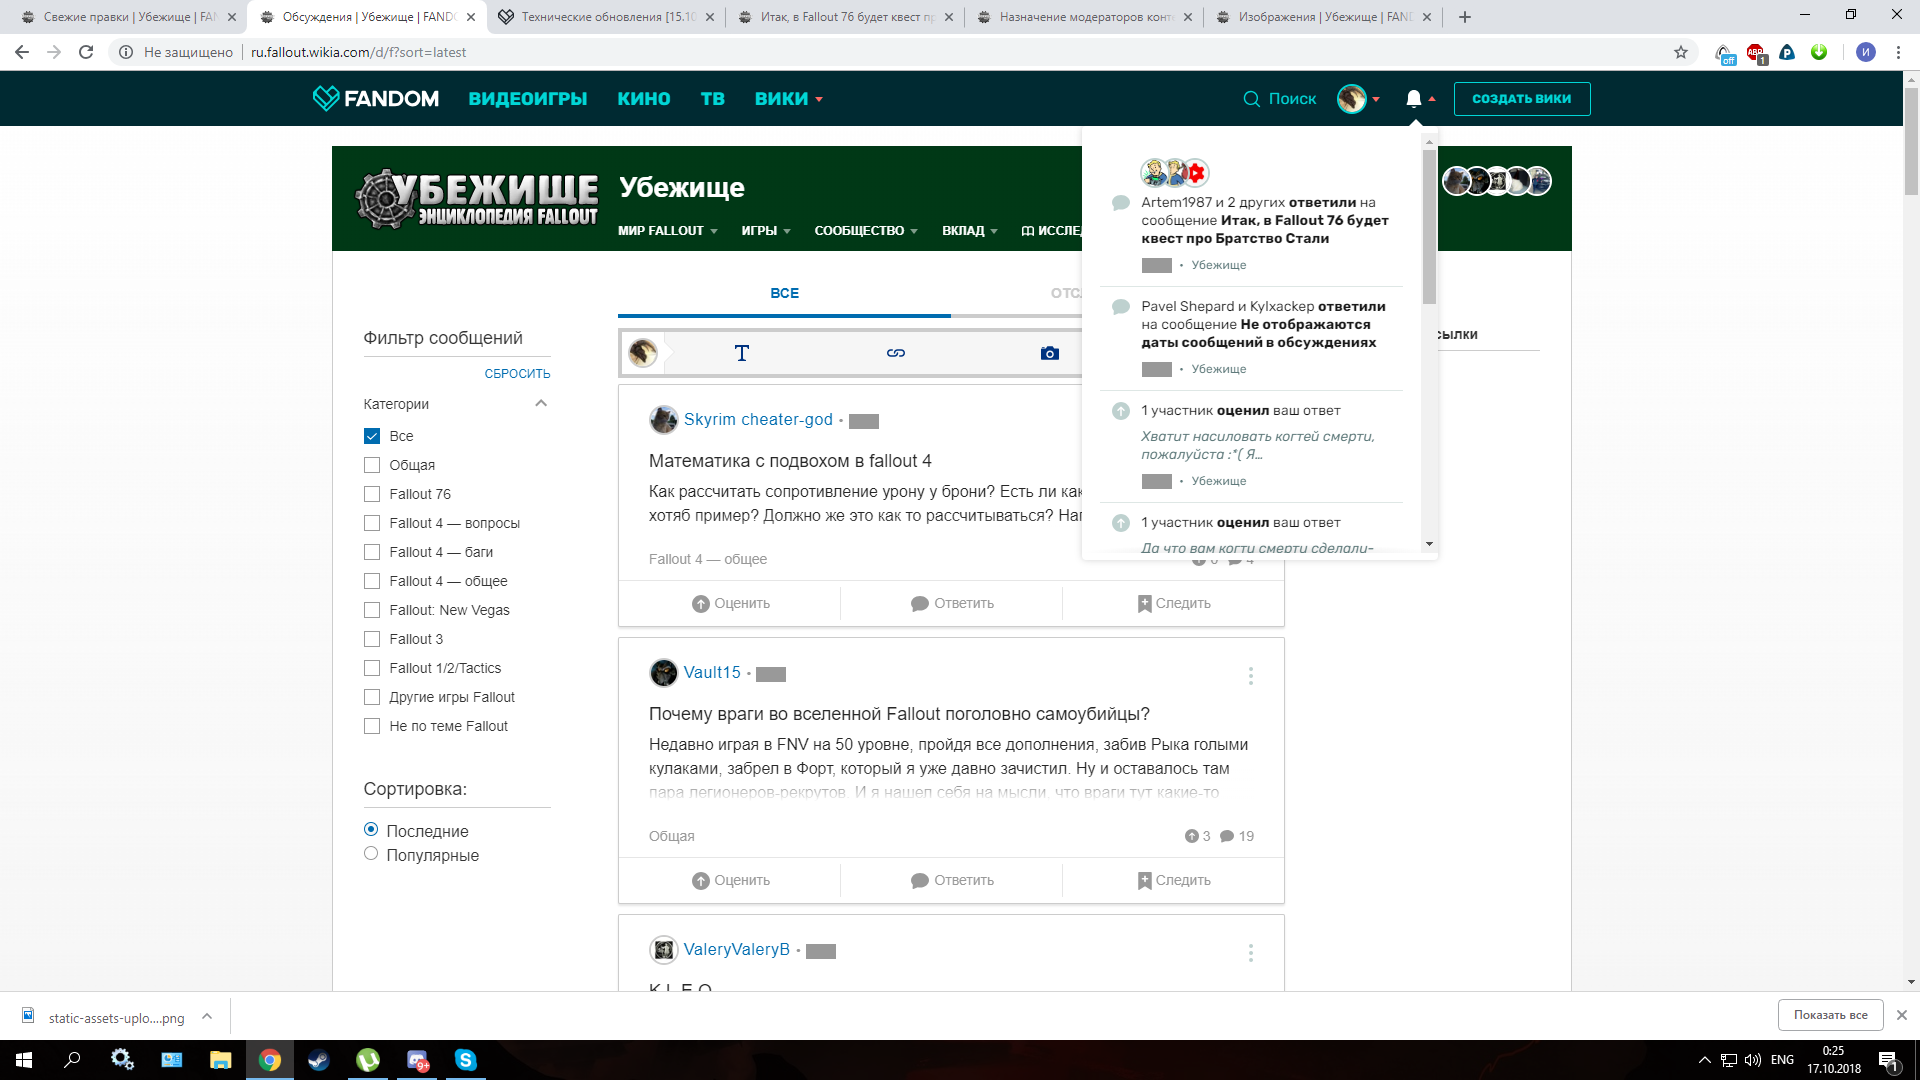Viewport: 1920px width, 1080px height.
Task: Select the Популярные sort option
Action: tap(371, 853)
